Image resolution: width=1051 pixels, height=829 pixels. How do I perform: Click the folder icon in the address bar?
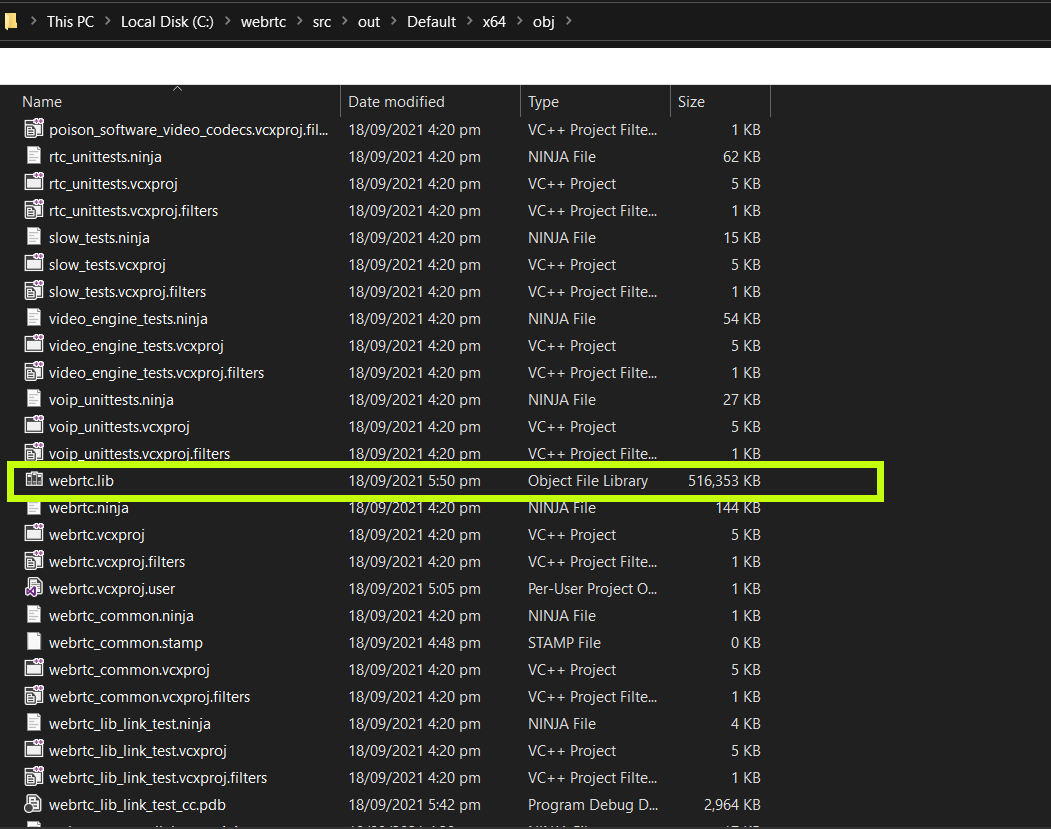coord(11,21)
